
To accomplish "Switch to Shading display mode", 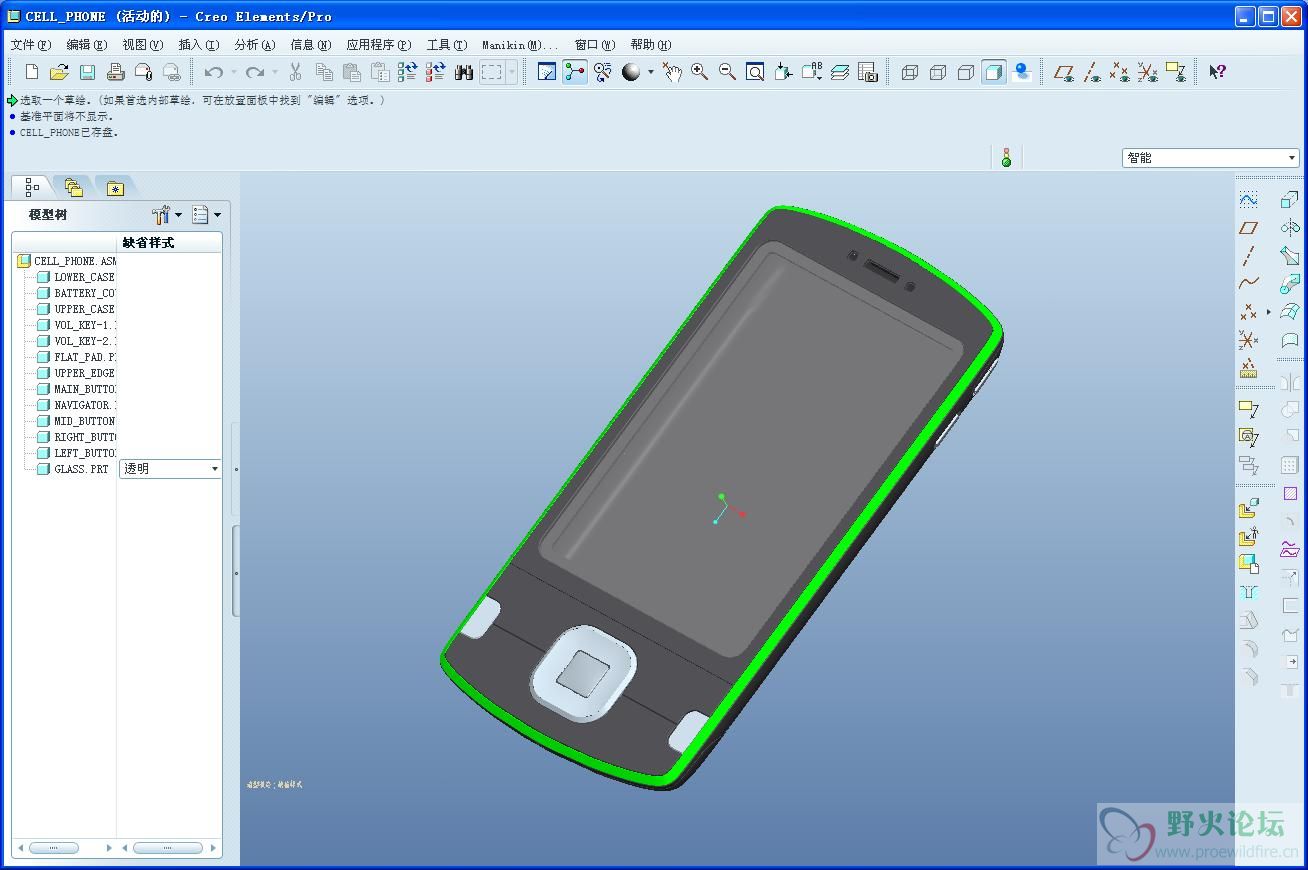I will pyautogui.click(x=994, y=72).
